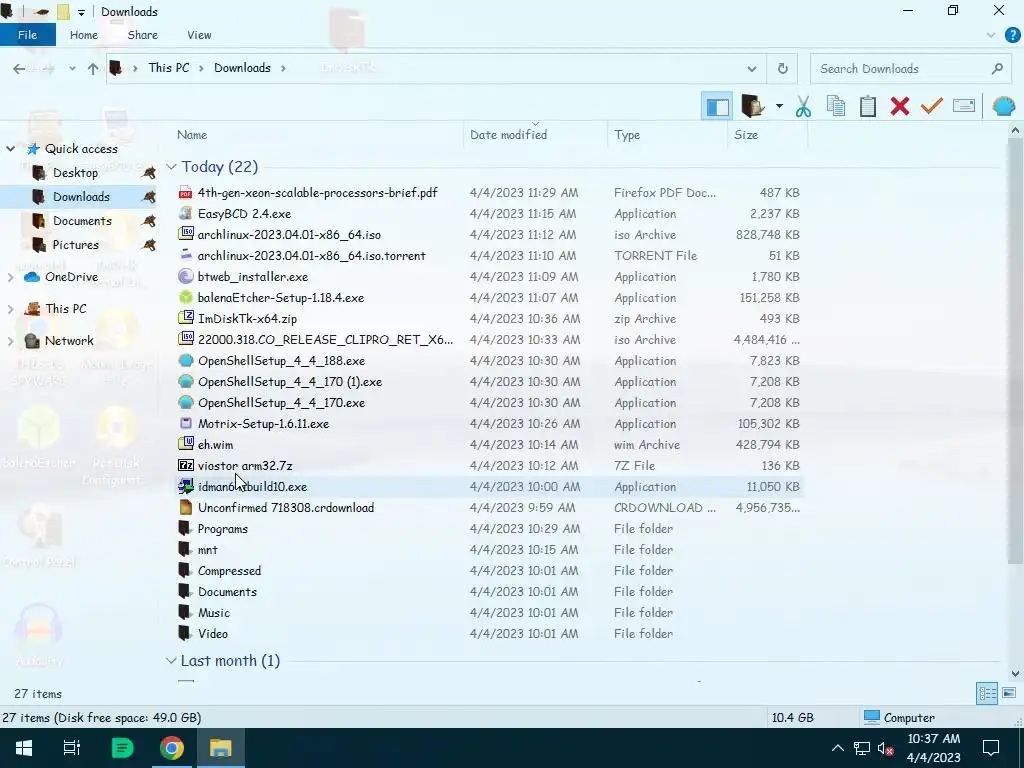Open the address bar history dropdown

click(x=752, y=69)
